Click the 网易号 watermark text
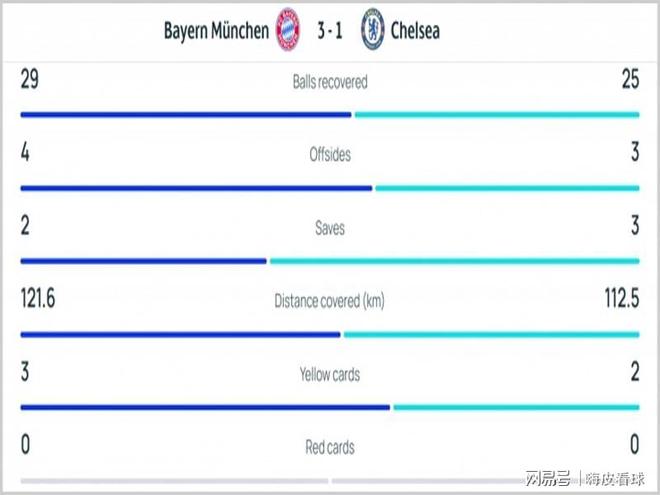Viewport: 660px width, 495px height. pos(546,475)
